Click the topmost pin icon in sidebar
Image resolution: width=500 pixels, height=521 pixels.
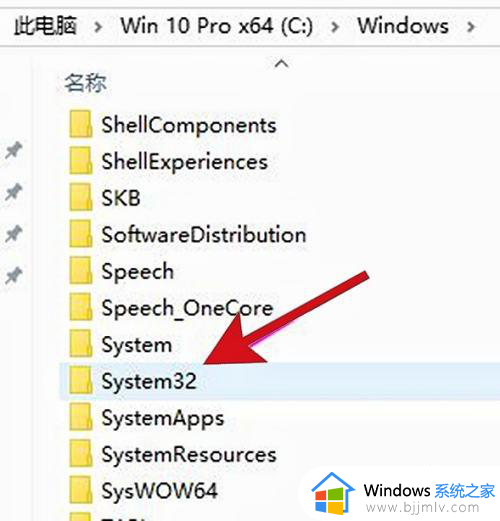[14, 150]
